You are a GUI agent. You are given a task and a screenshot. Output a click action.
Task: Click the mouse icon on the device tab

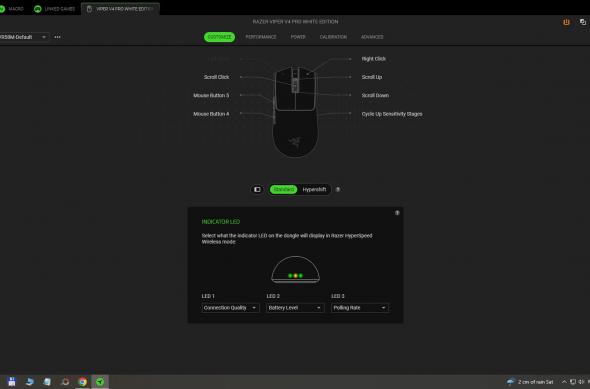[x=89, y=9]
